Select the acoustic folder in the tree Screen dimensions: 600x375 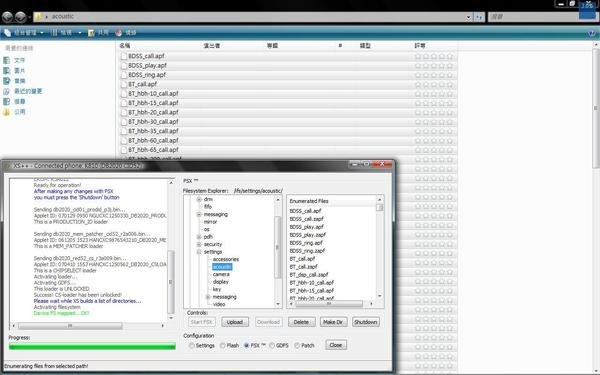point(222,267)
